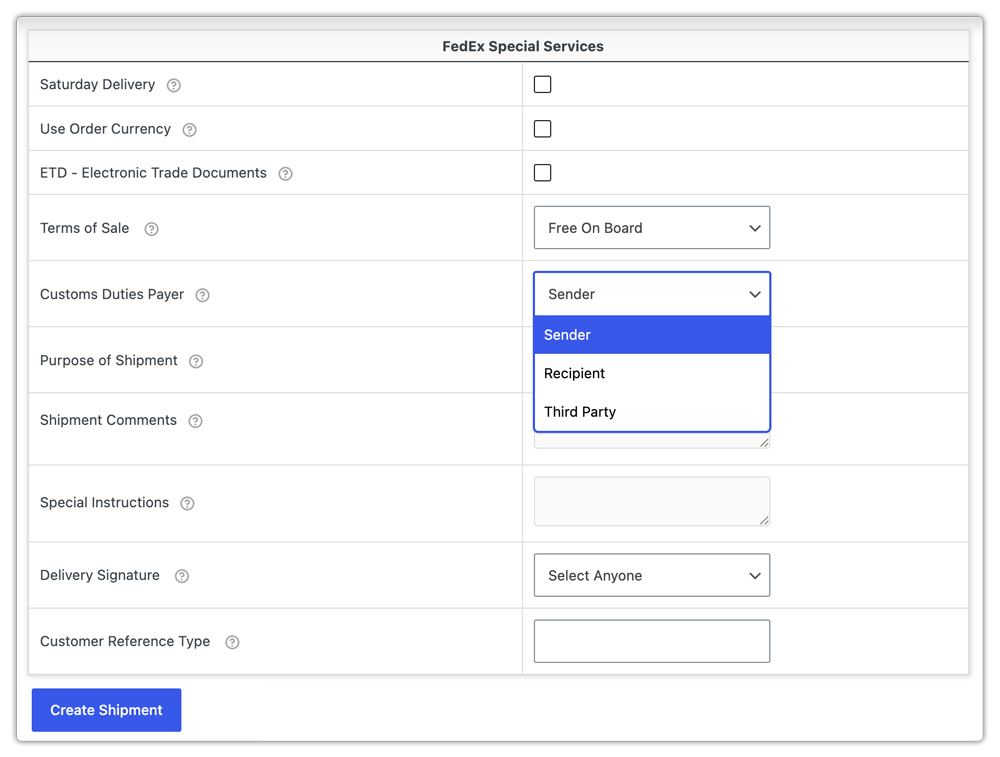Click the Special Instructions help icon
The width and height of the screenshot is (1000, 757).
187,504
